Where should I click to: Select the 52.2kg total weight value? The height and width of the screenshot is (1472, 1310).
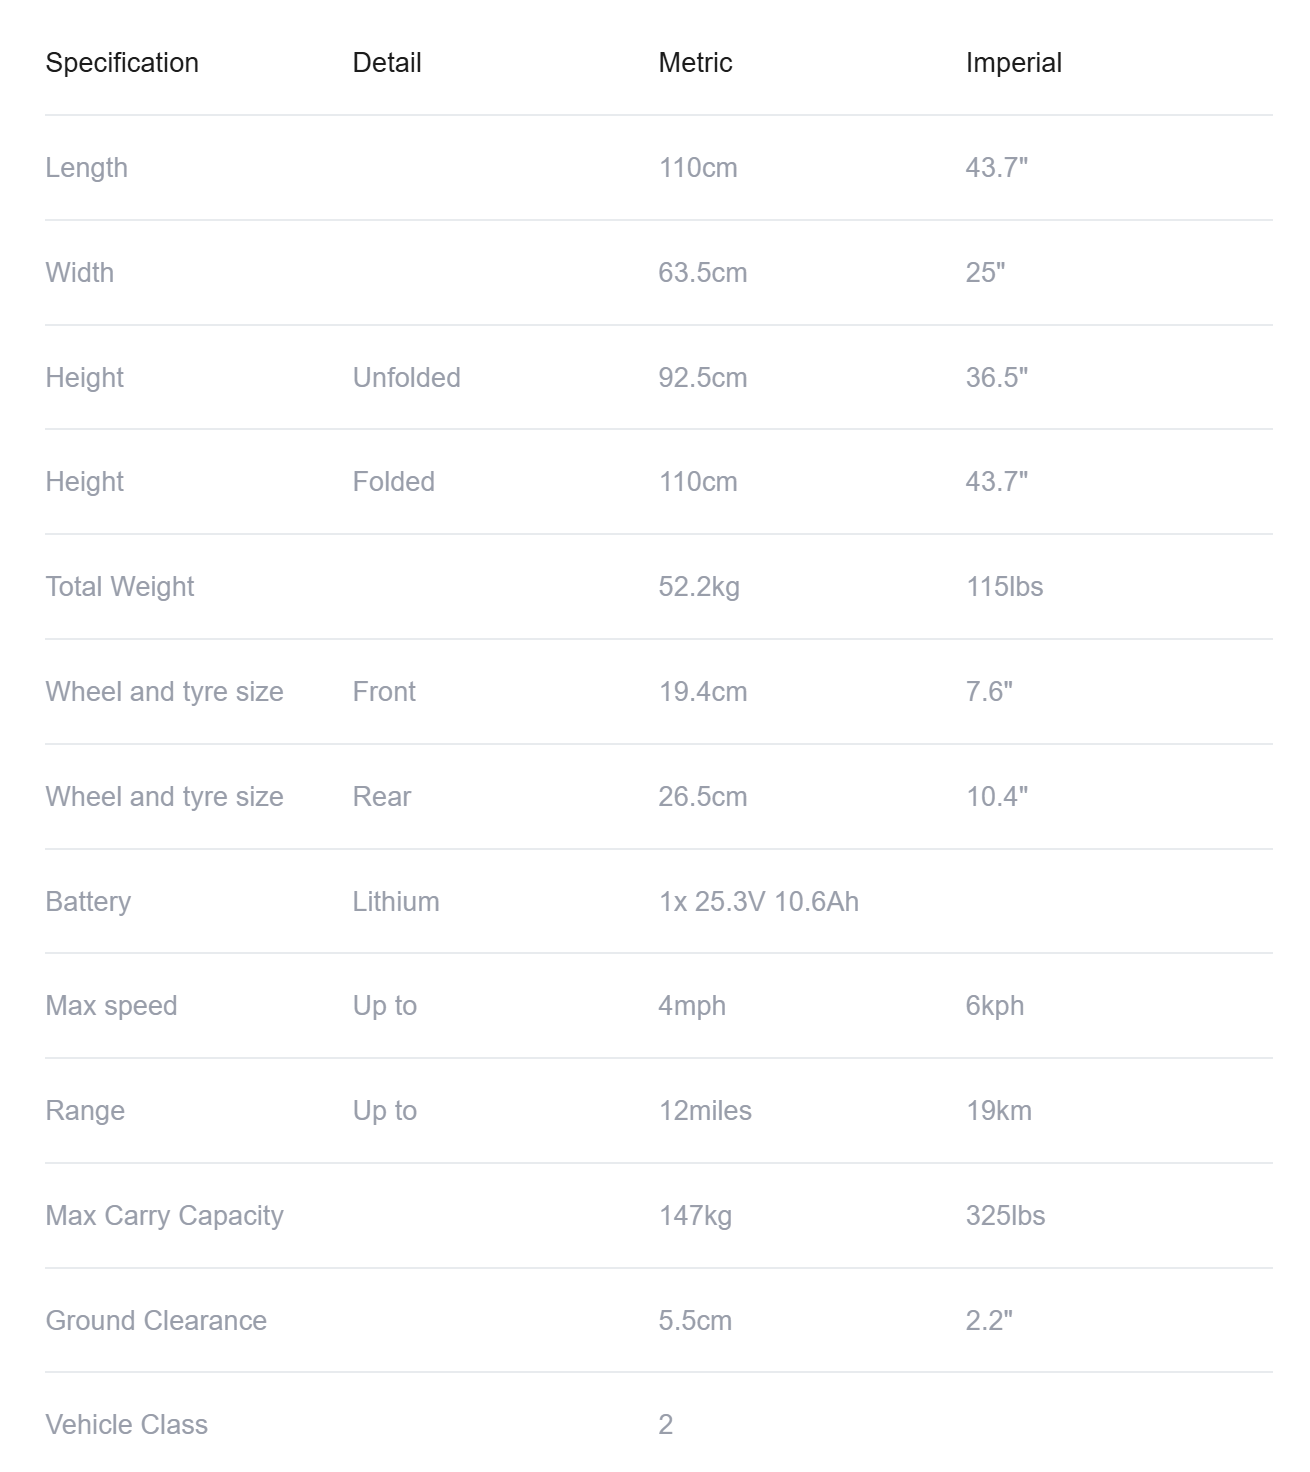click(699, 587)
